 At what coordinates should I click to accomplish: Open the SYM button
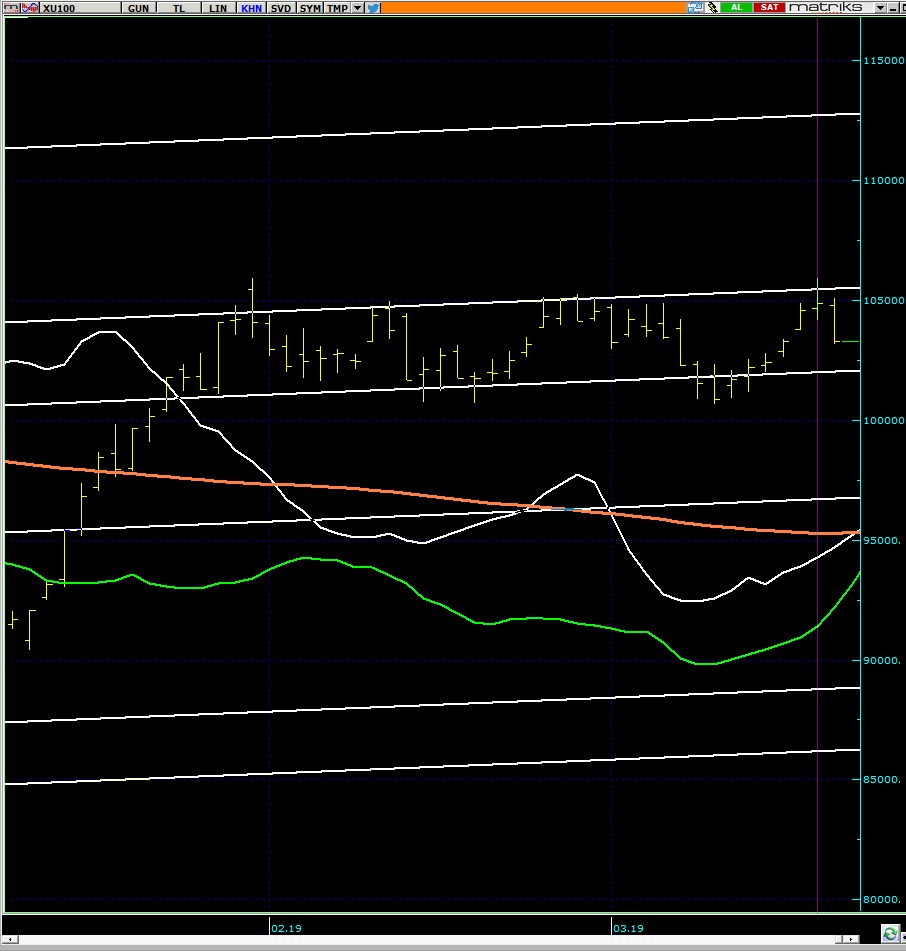[x=310, y=8]
